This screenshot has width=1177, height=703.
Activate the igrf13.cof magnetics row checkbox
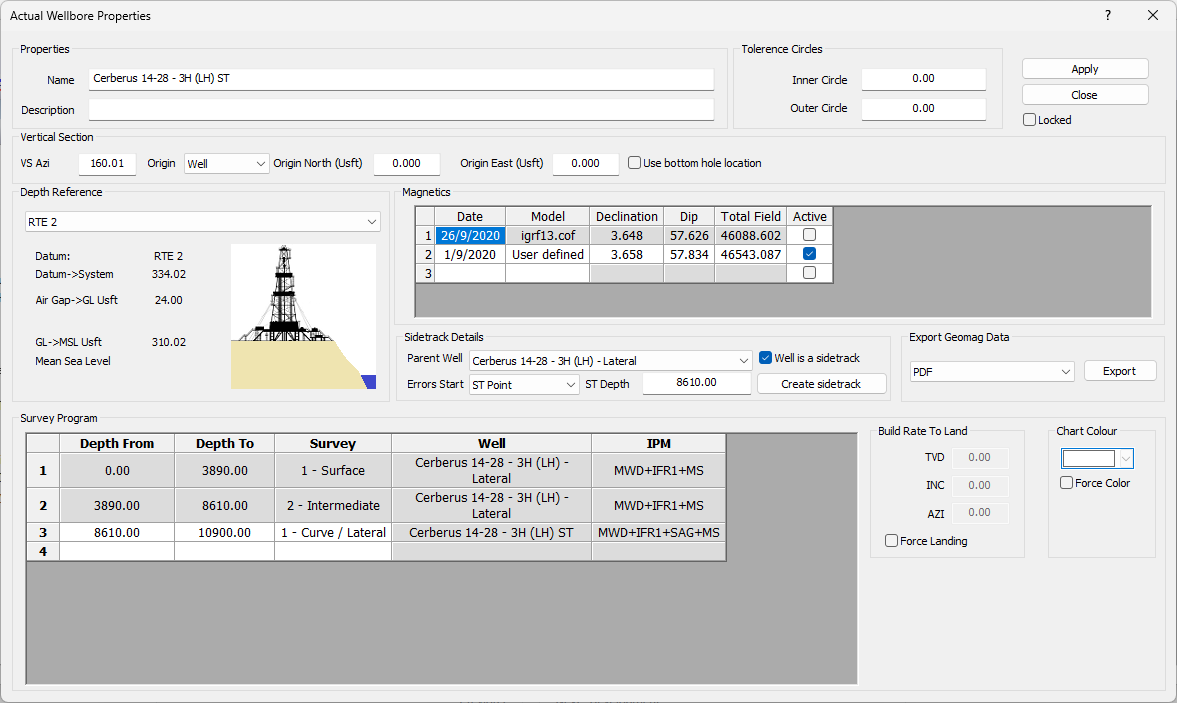809,235
